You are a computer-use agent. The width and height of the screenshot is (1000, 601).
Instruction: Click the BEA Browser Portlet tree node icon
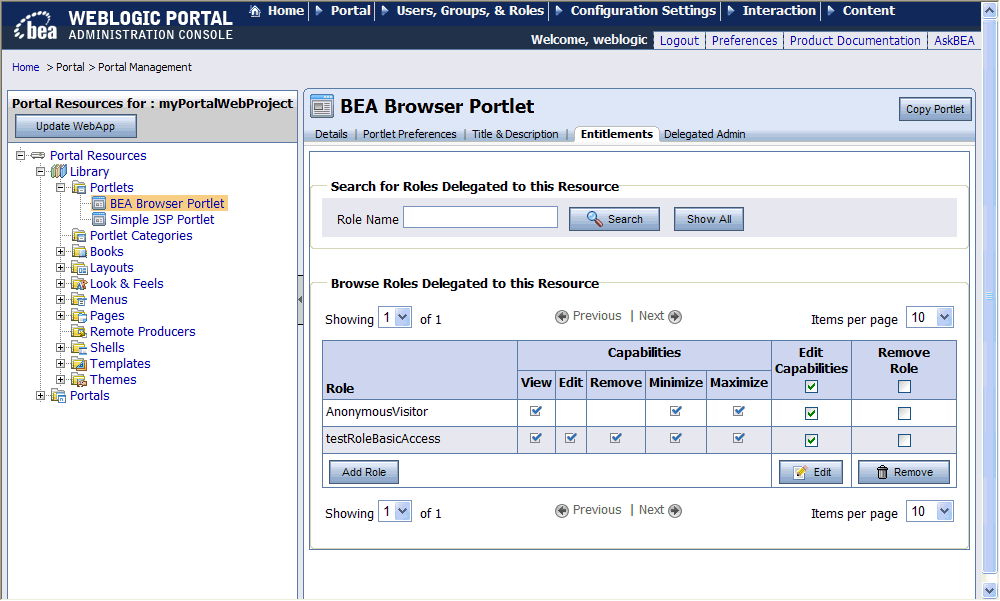pyautogui.click(x=99, y=204)
